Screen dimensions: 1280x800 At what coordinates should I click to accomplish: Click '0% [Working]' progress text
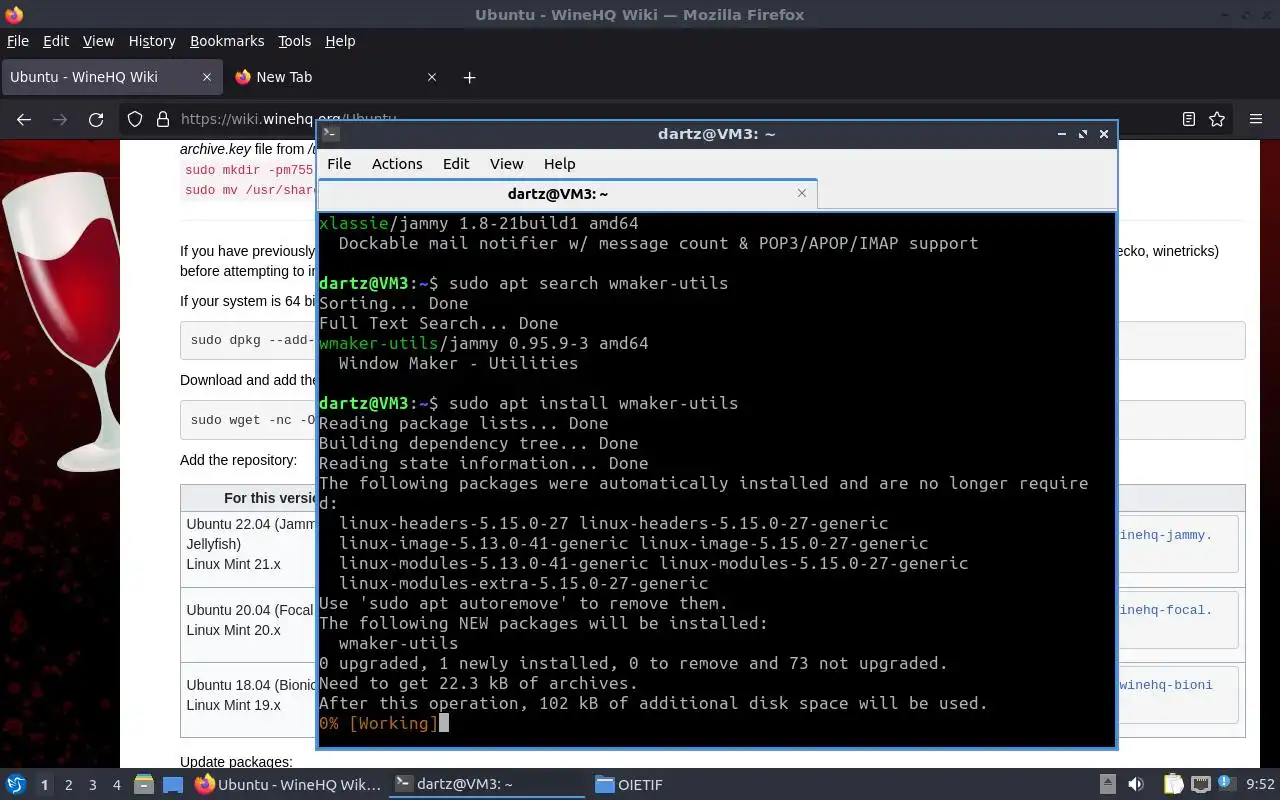(379, 723)
